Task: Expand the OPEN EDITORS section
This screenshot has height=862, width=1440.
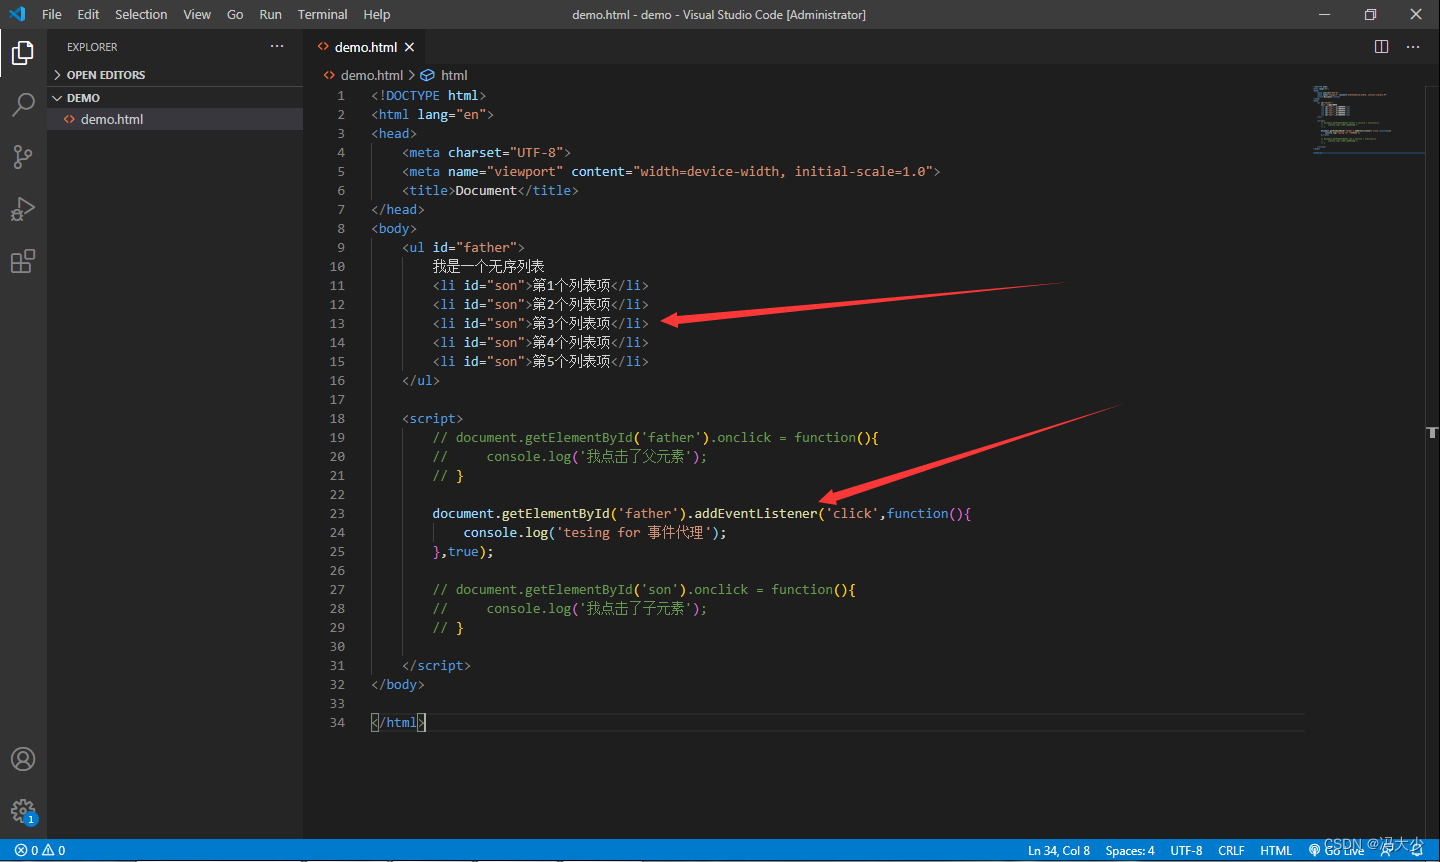Action: click(175, 75)
